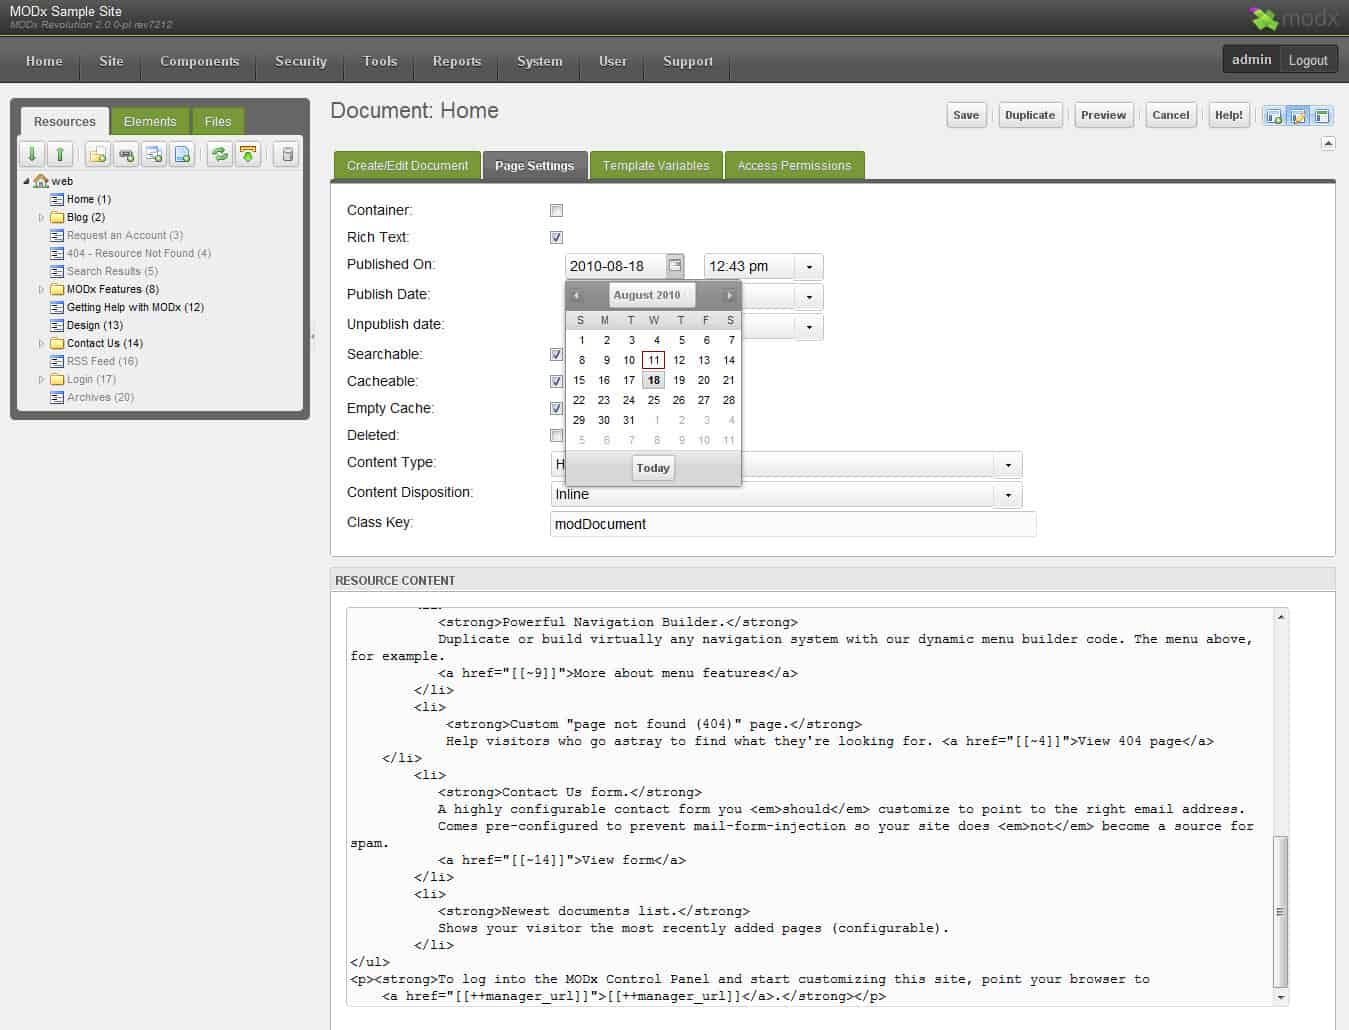This screenshot has width=1349, height=1030.
Task: Toggle the Deleted checkbox
Action: coord(556,435)
